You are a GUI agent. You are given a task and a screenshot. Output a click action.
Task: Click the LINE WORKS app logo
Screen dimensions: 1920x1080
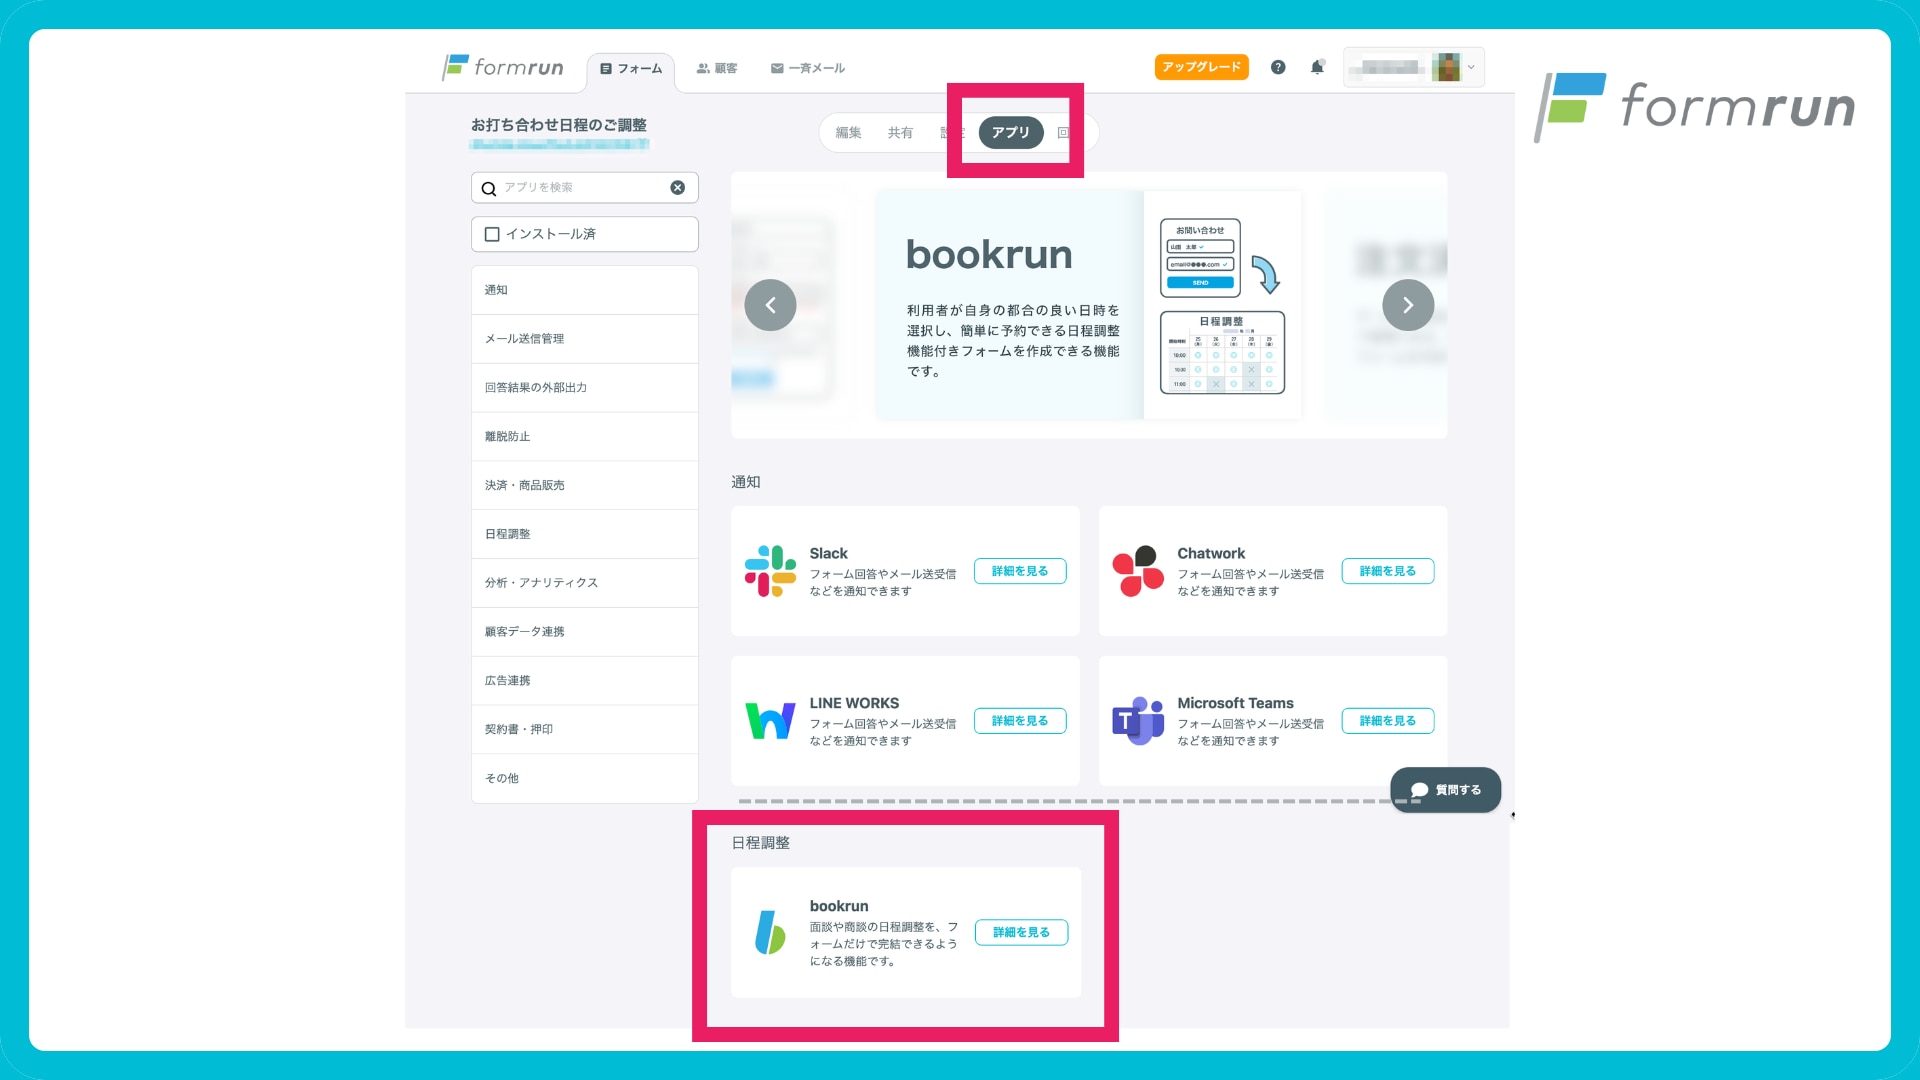point(770,721)
